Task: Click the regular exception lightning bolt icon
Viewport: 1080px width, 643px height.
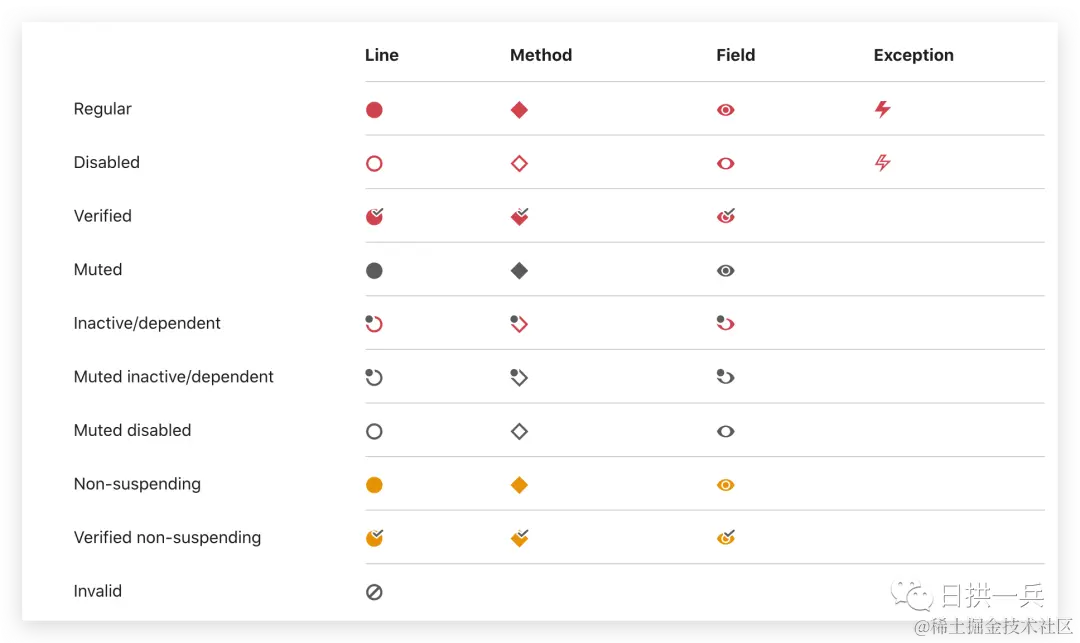Action: pyautogui.click(x=882, y=109)
